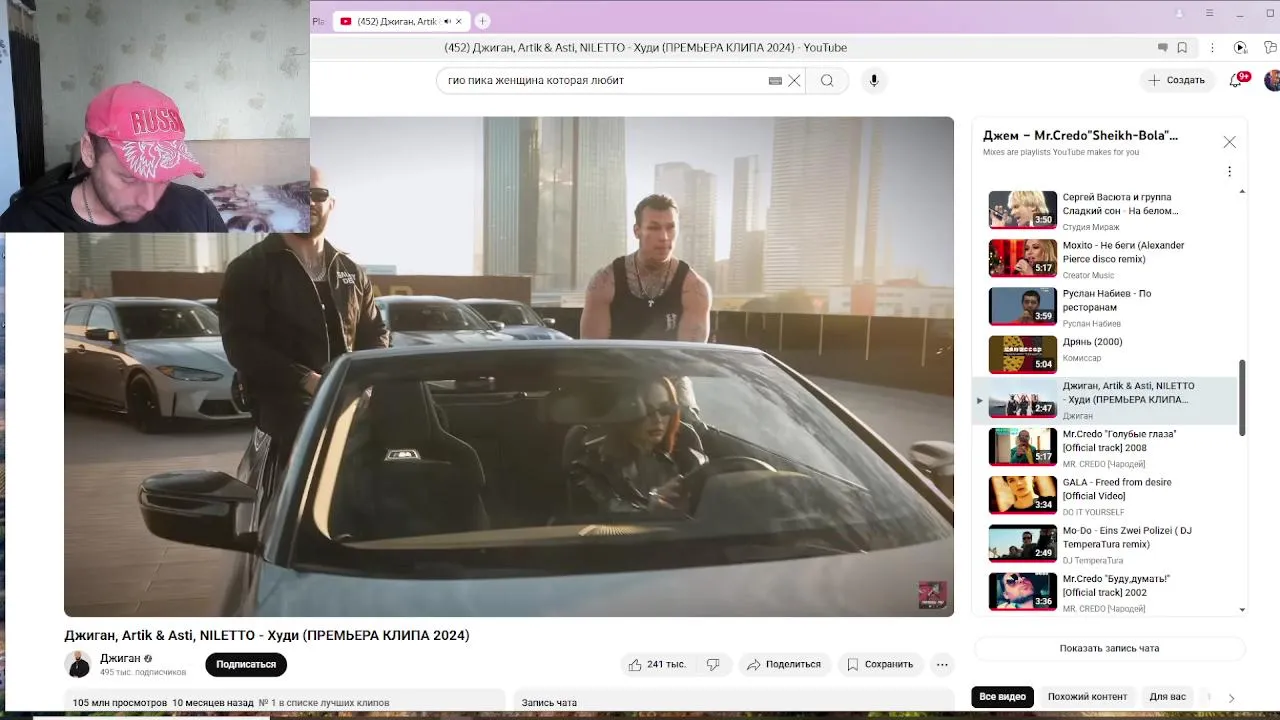Select the Все видео filter chip
This screenshot has width=1280, height=720.
tap(1002, 696)
